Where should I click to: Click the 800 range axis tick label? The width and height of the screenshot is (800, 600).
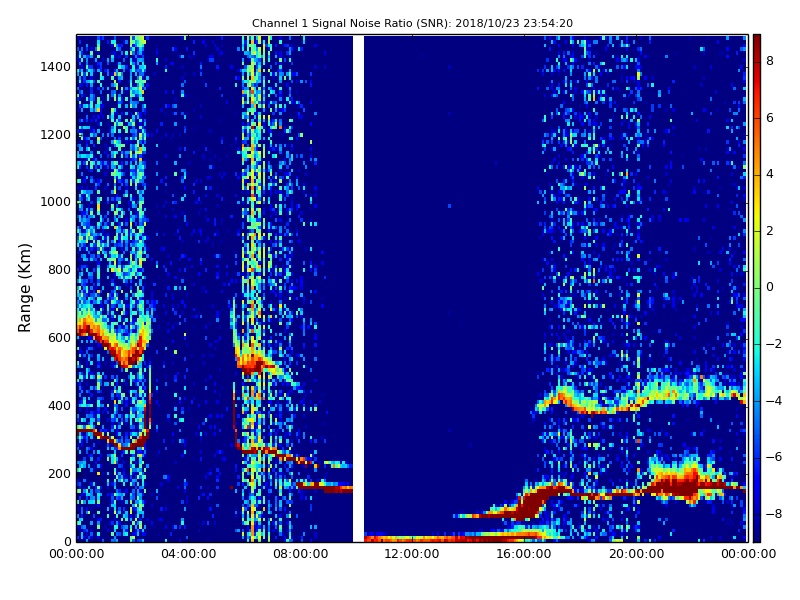pos(59,270)
